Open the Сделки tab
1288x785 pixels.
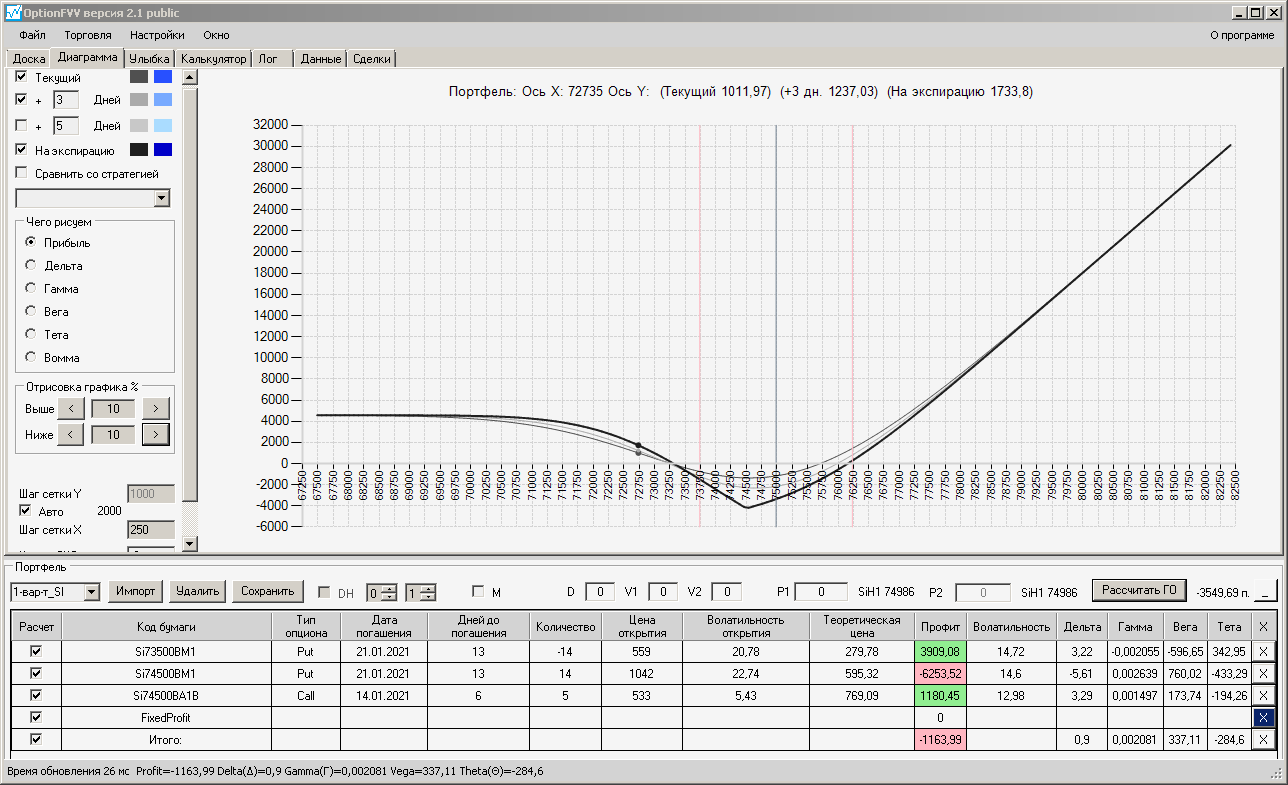pyautogui.click(x=372, y=59)
